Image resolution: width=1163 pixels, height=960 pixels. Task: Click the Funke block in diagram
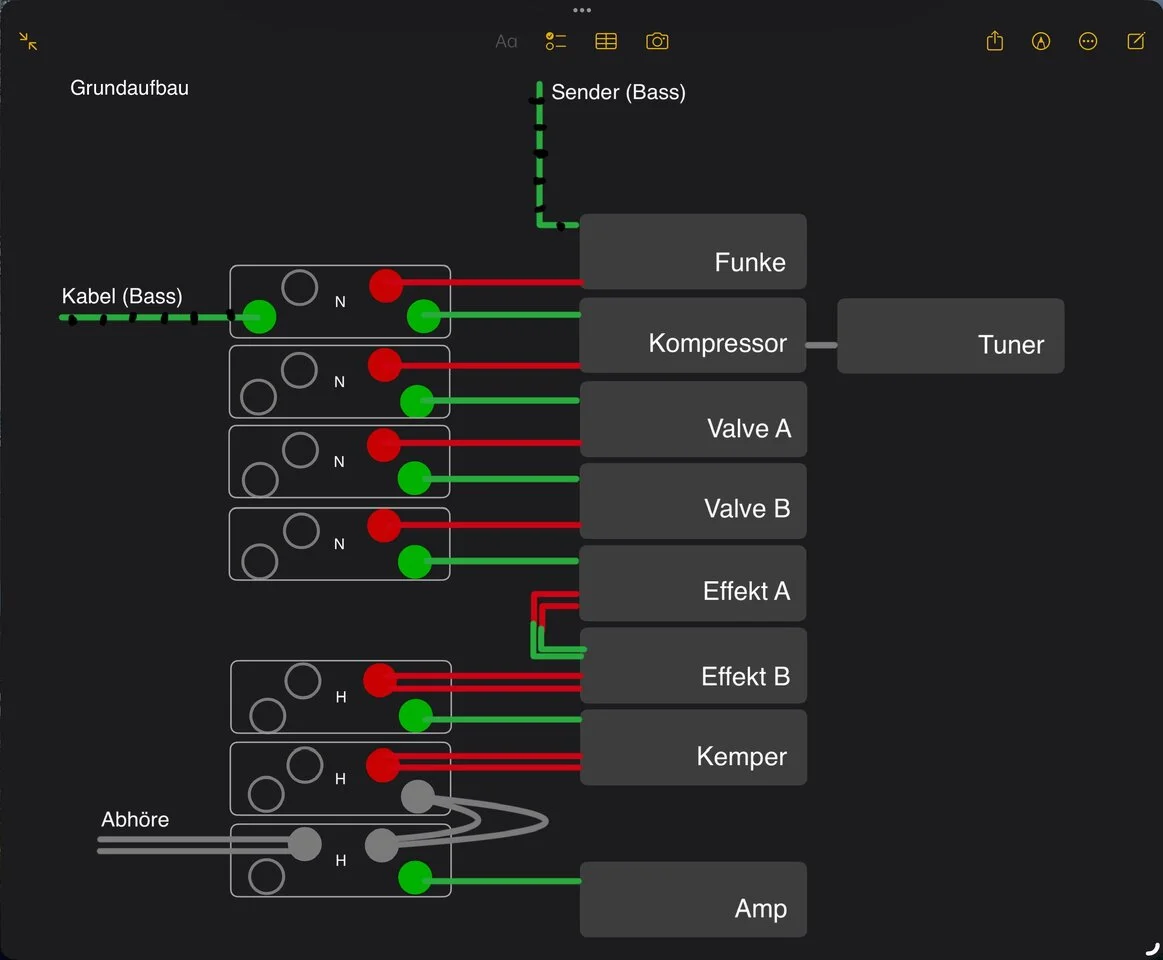(x=693, y=252)
